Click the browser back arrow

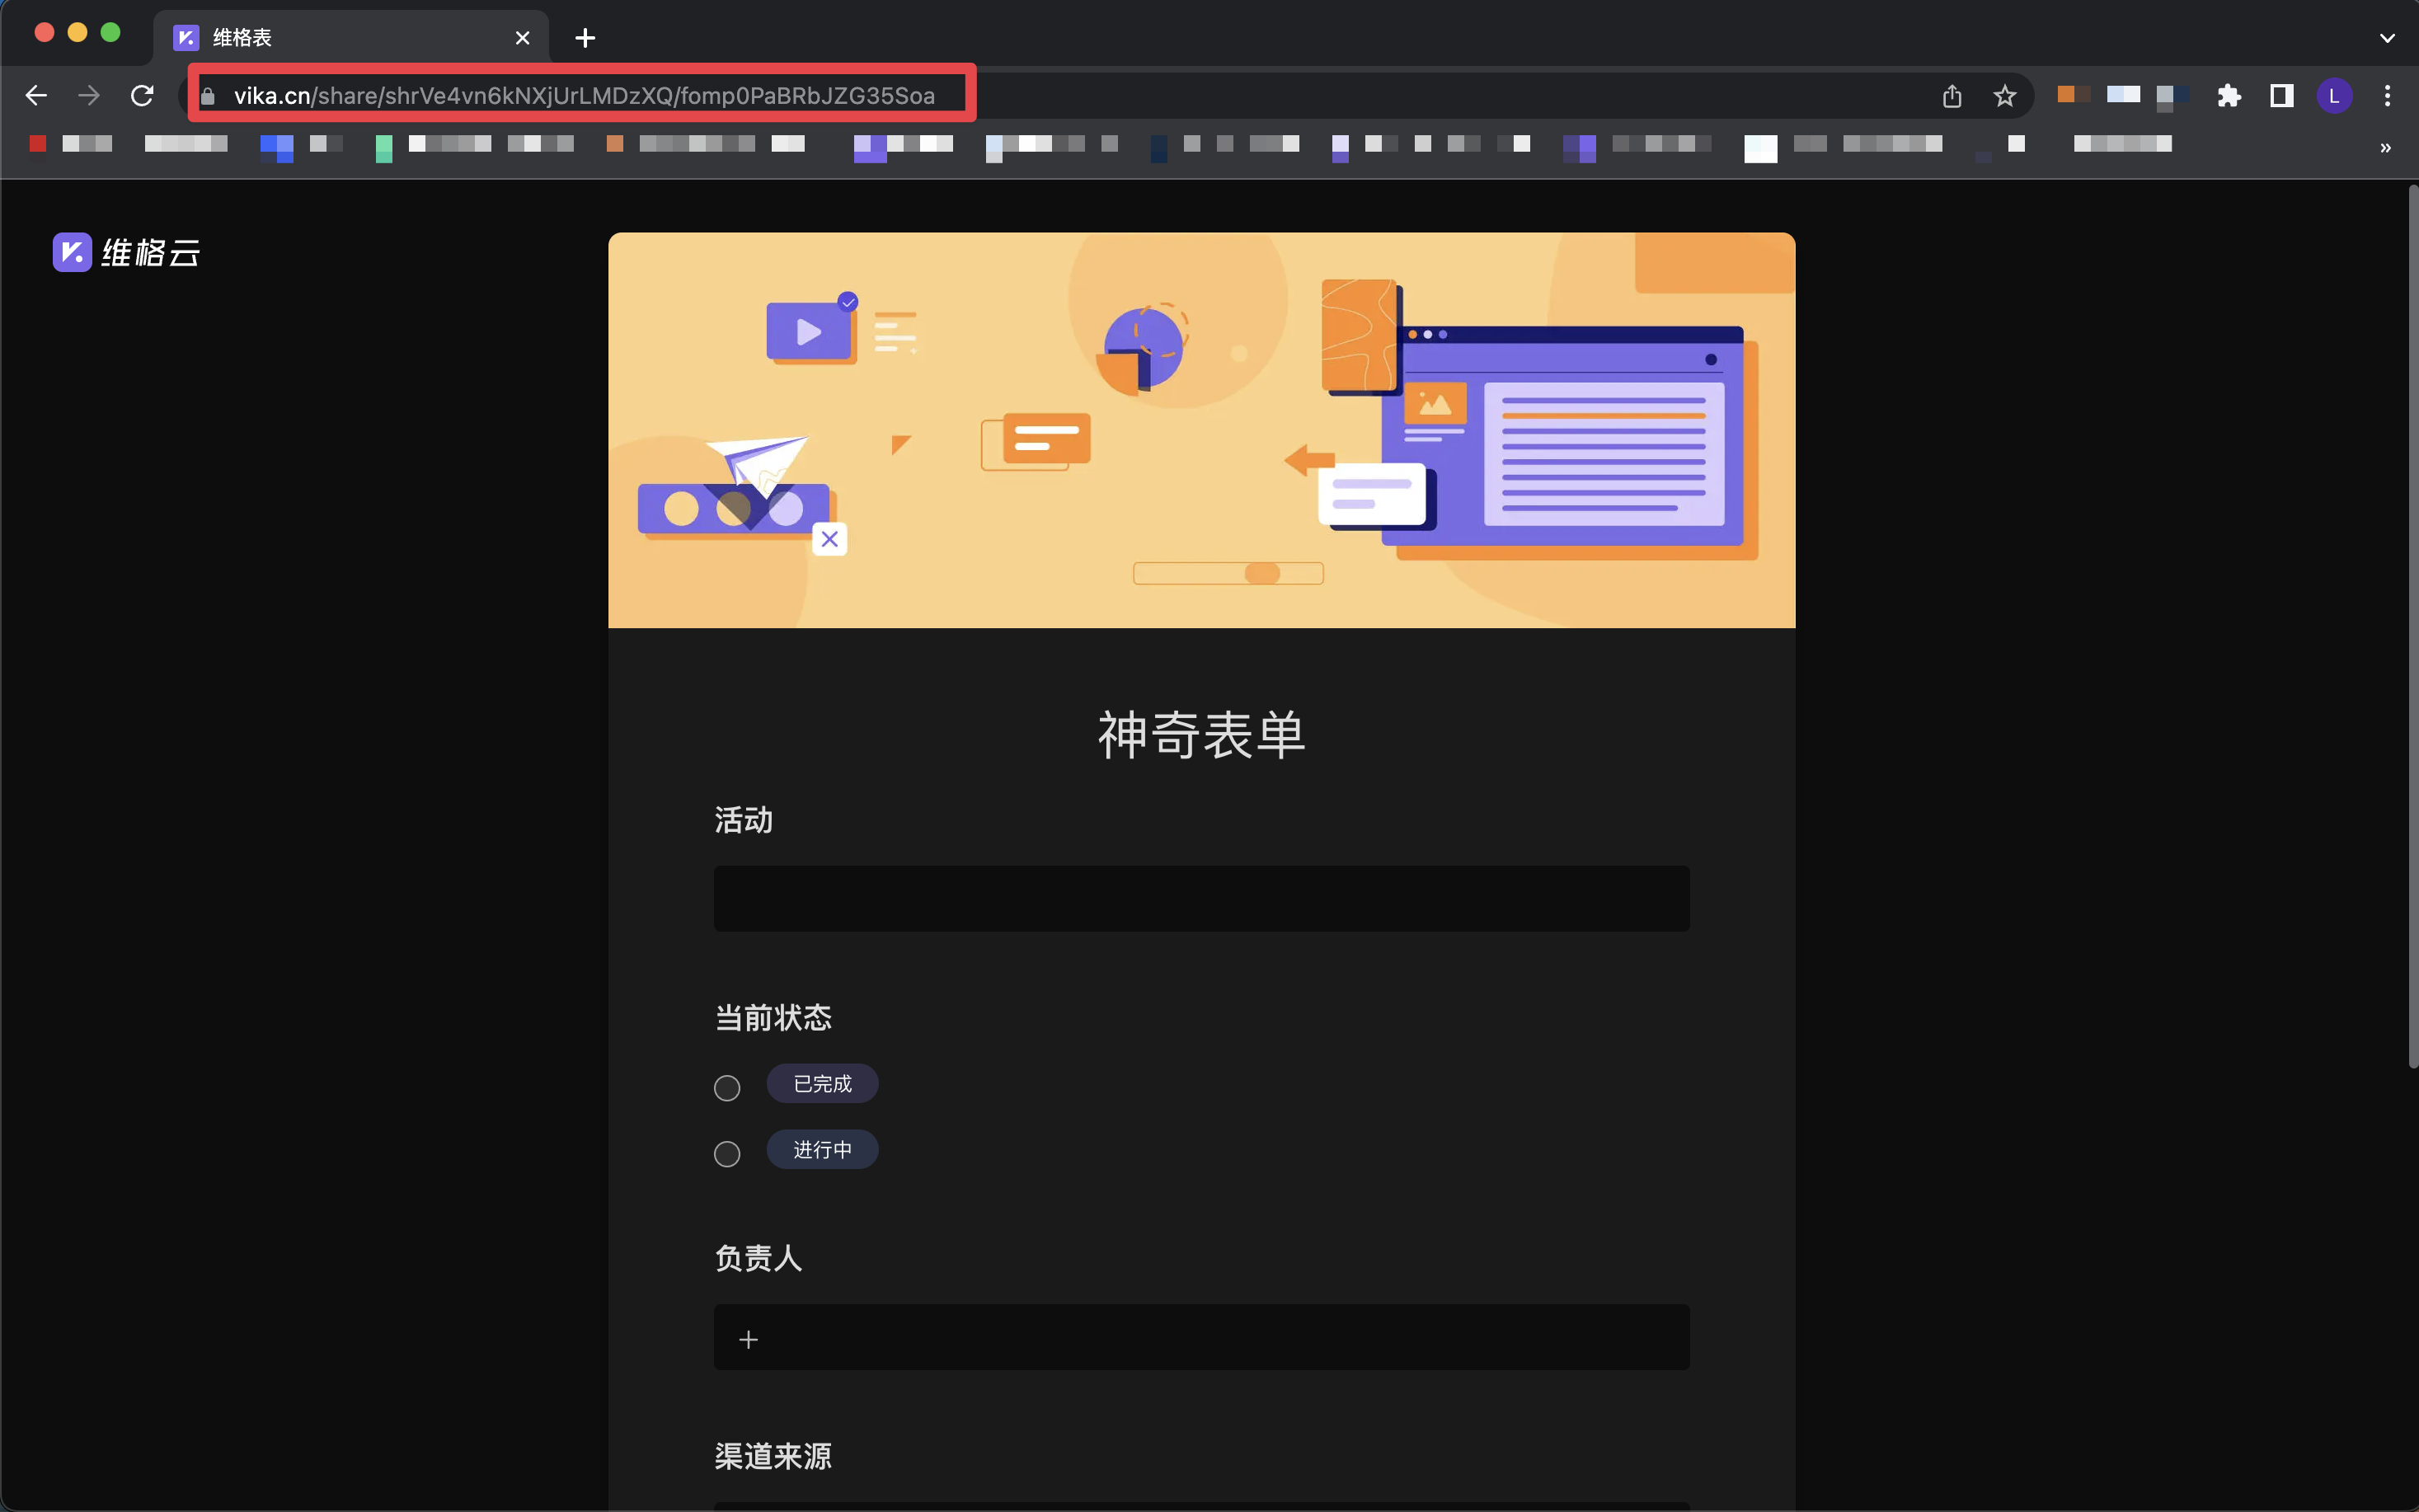pos(36,96)
